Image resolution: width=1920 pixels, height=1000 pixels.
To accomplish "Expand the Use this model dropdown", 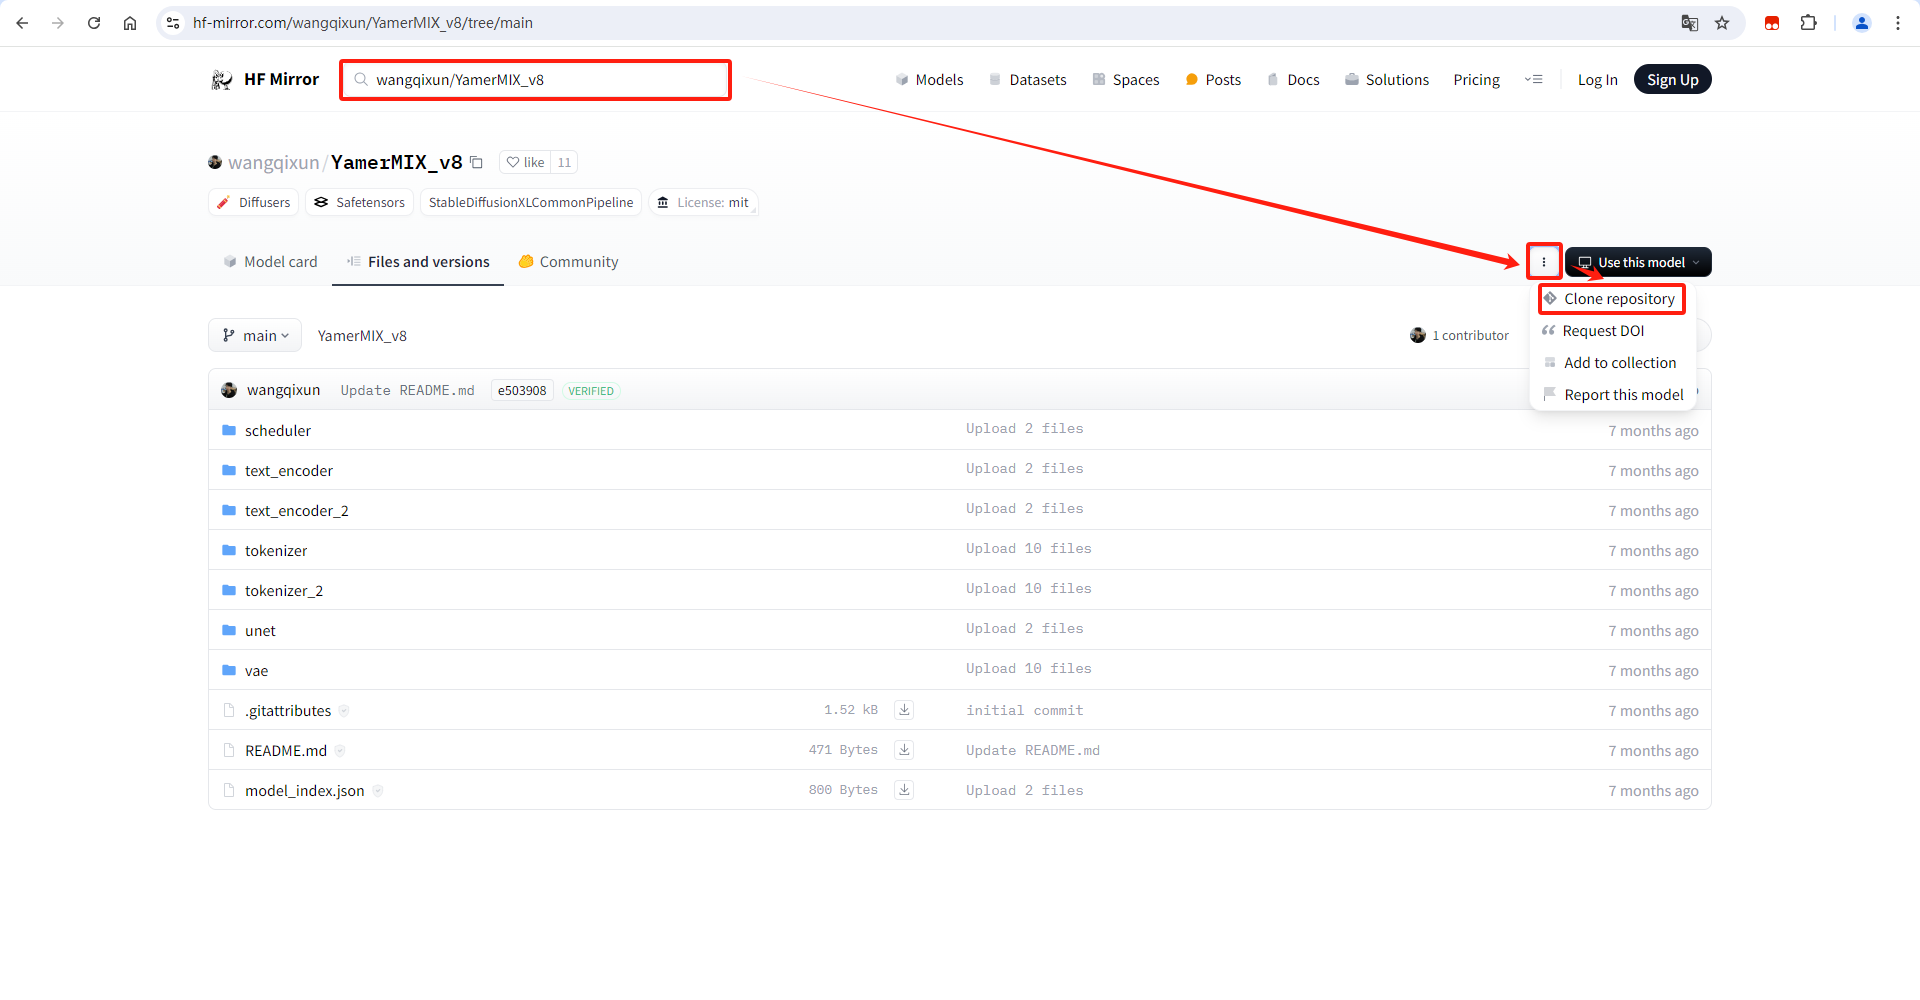I will 1638,262.
